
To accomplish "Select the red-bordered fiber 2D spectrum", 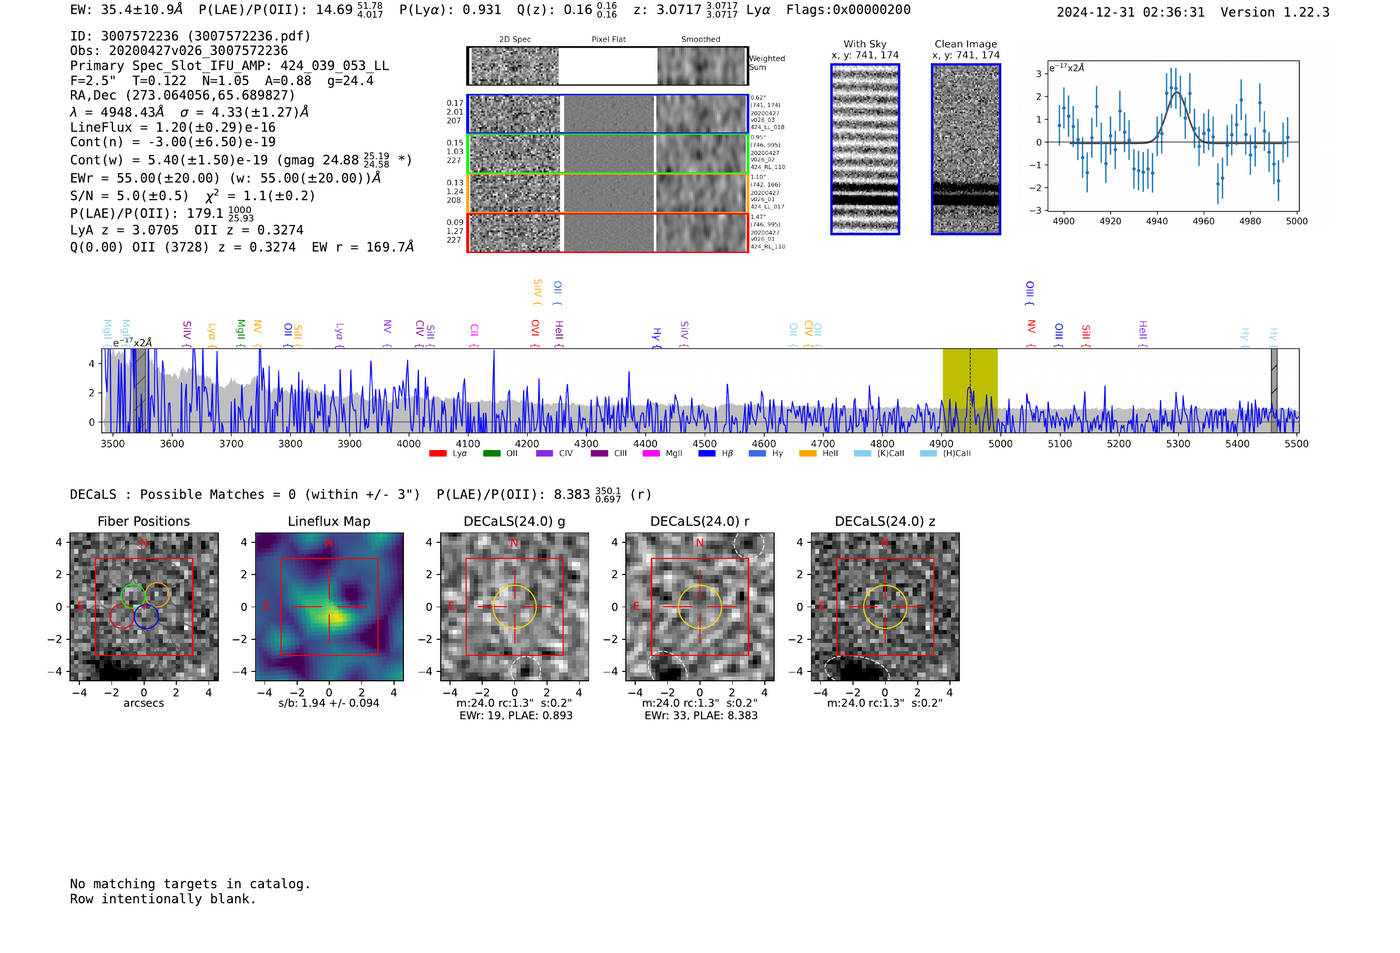I will (x=608, y=232).
